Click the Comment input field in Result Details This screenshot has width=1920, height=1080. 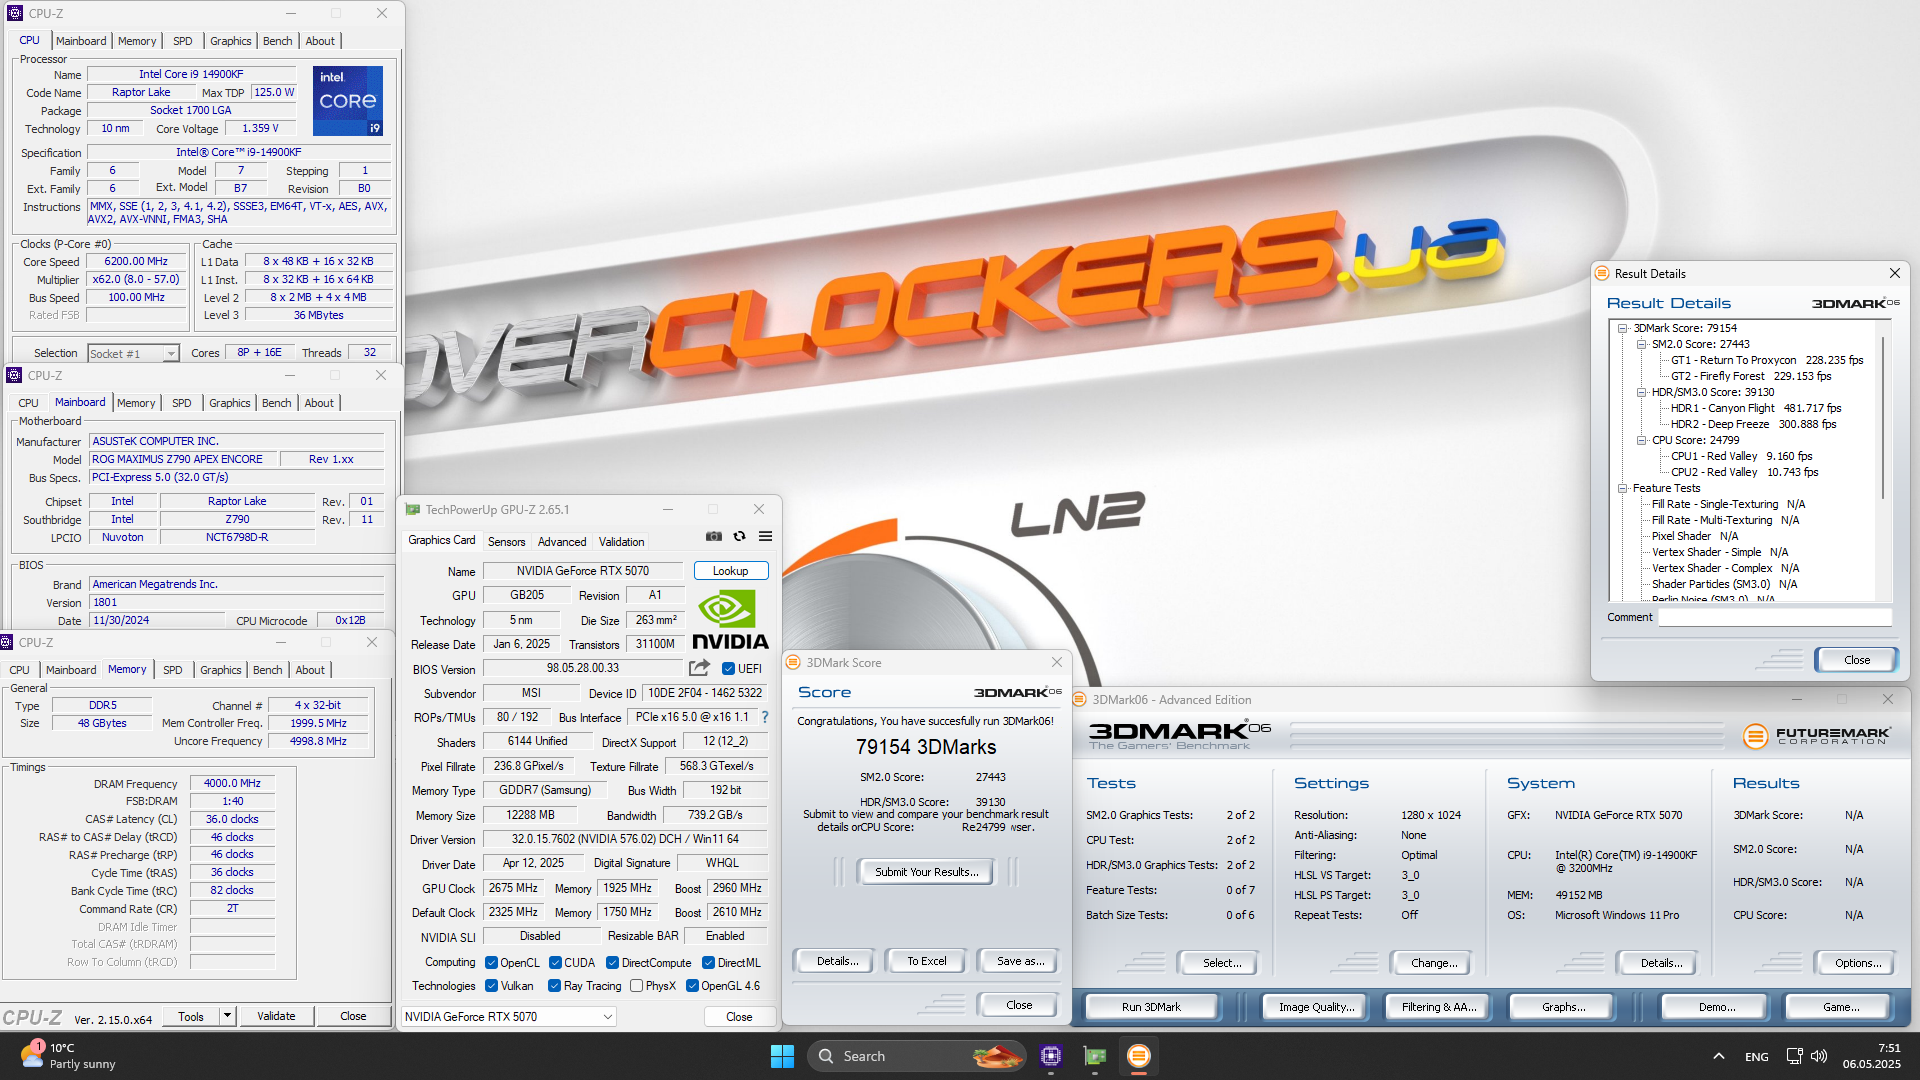(1775, 617)
